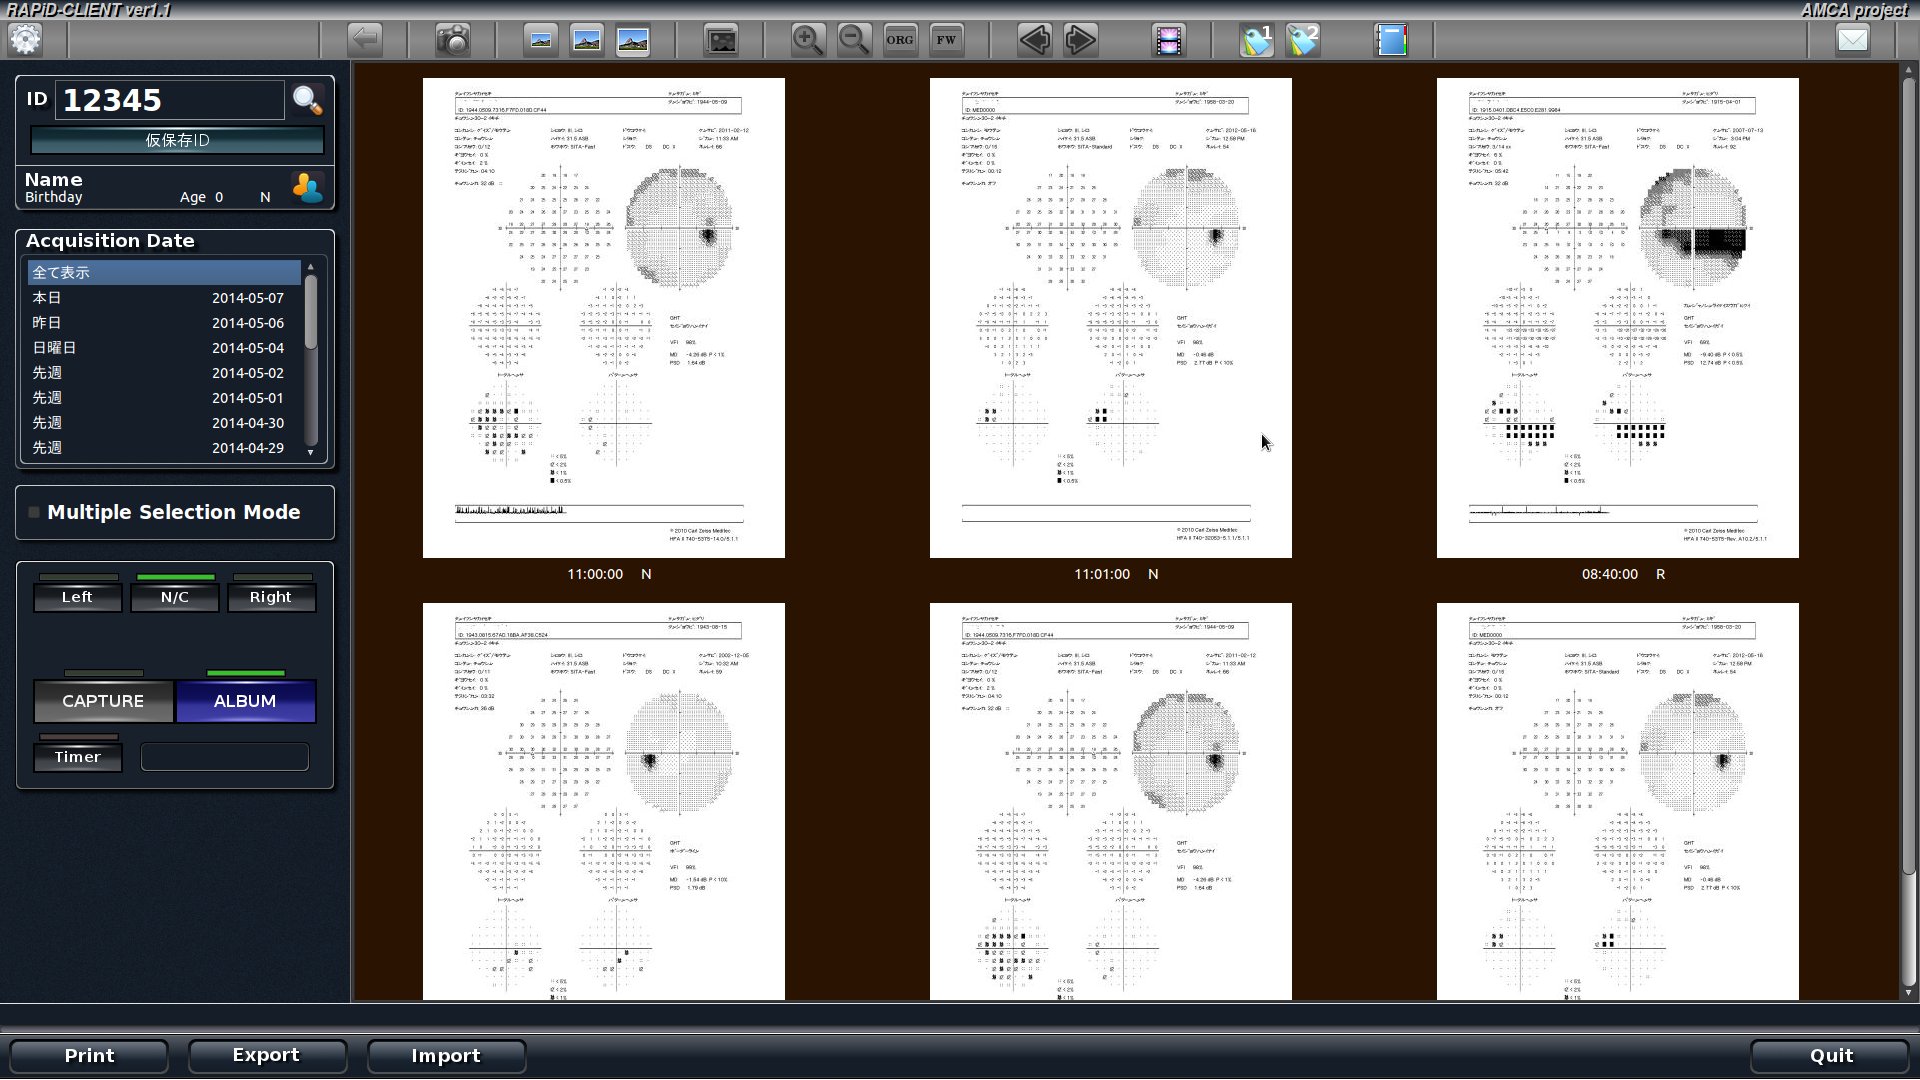
Task: Click the film strip/video icon
Action: coord(1168,38)
